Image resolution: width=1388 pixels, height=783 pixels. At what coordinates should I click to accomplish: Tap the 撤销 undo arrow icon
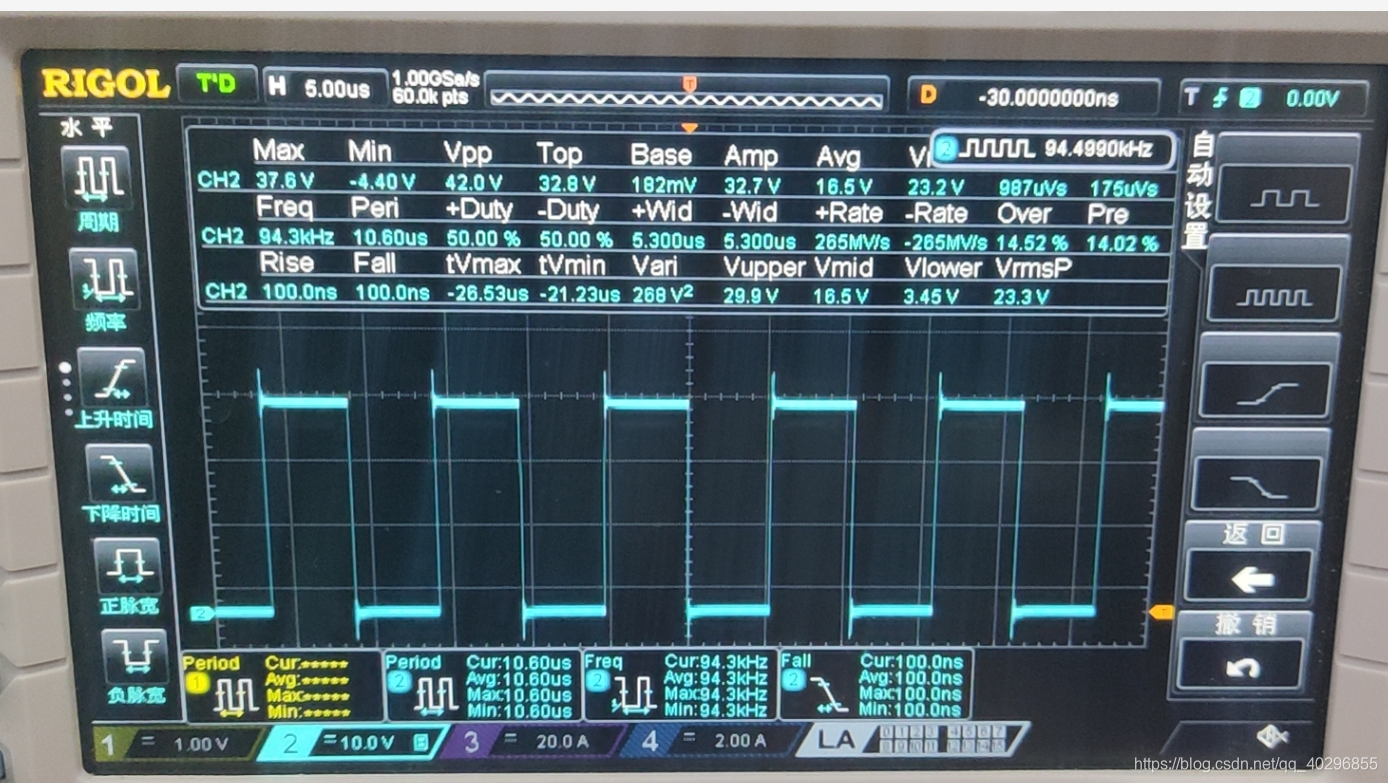coord(1242,664)
